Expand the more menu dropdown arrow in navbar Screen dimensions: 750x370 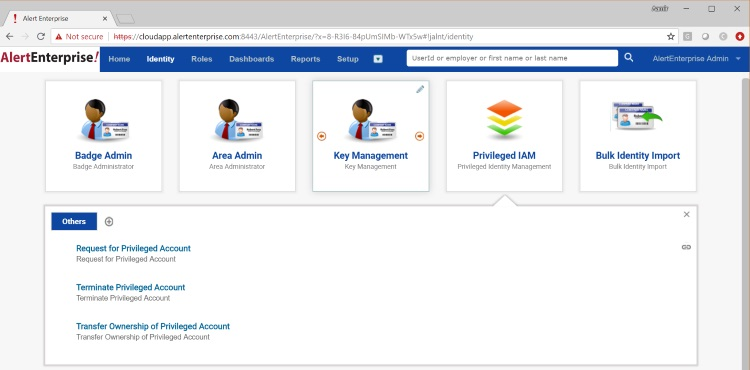point(378,59)
